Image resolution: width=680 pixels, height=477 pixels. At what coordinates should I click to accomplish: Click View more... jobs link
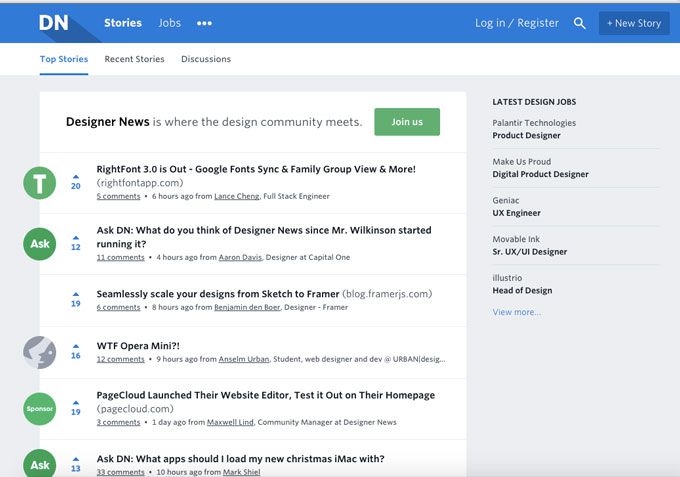coord(517,312)
